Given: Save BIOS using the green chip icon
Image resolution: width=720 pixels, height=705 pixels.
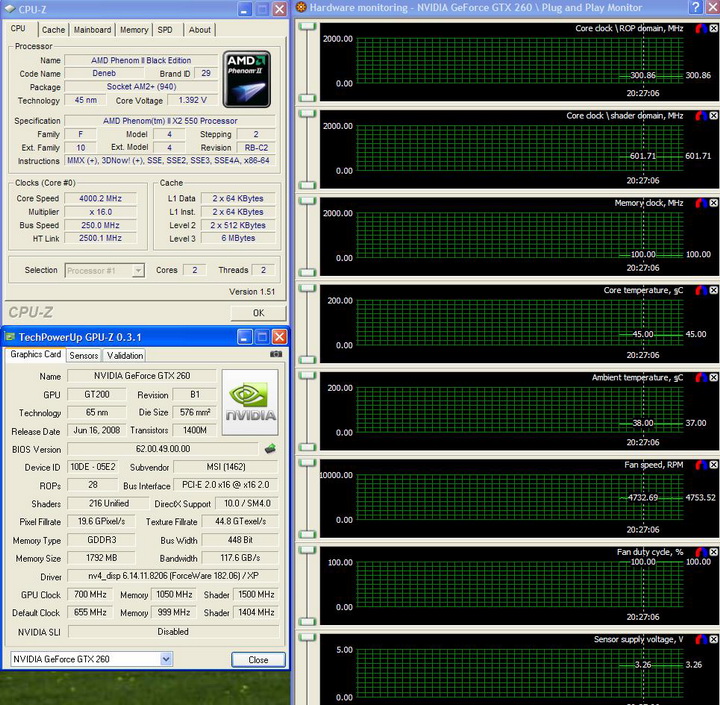Looking at the screenshot, I should [270, 448].
